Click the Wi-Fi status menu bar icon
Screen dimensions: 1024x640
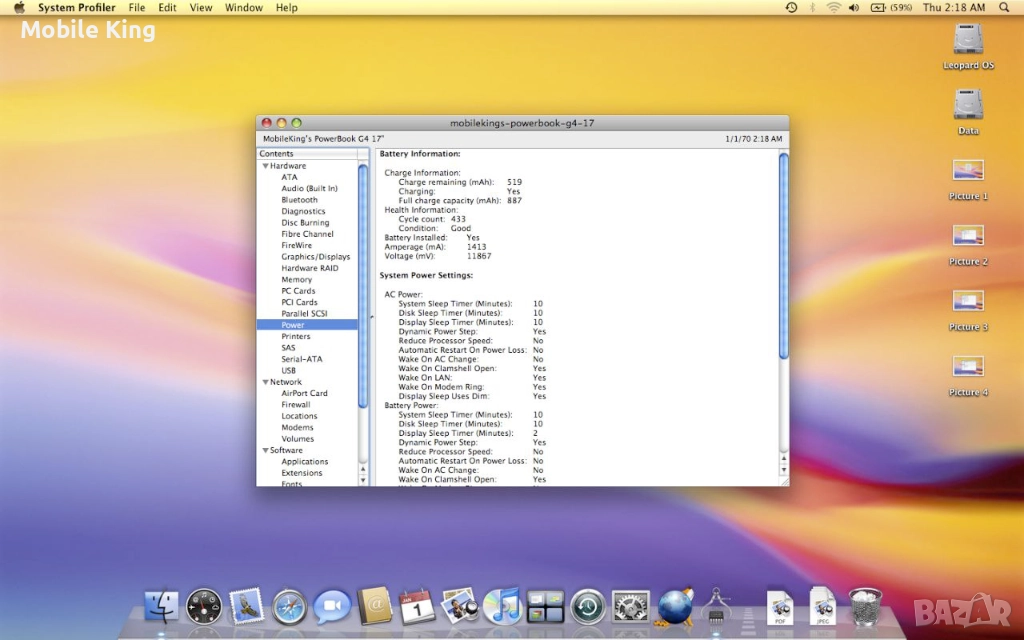[x=833, y=7]
